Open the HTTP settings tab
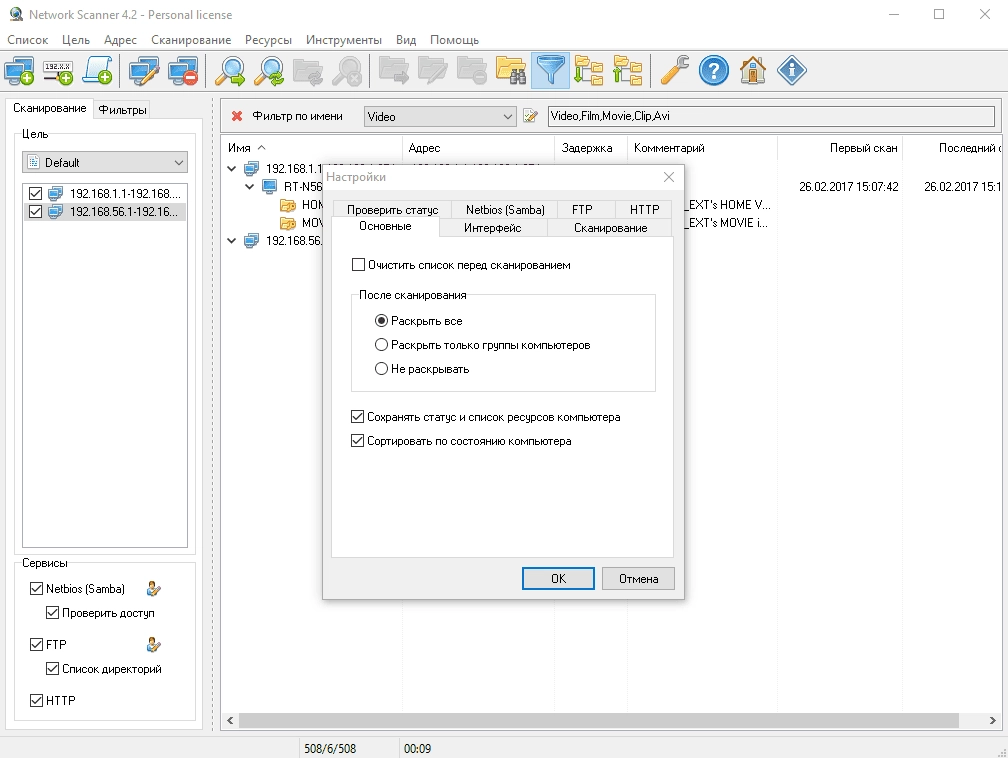The height and width of the screenshot is (758, 1008). pyautogui.click(x=644, y=210)
